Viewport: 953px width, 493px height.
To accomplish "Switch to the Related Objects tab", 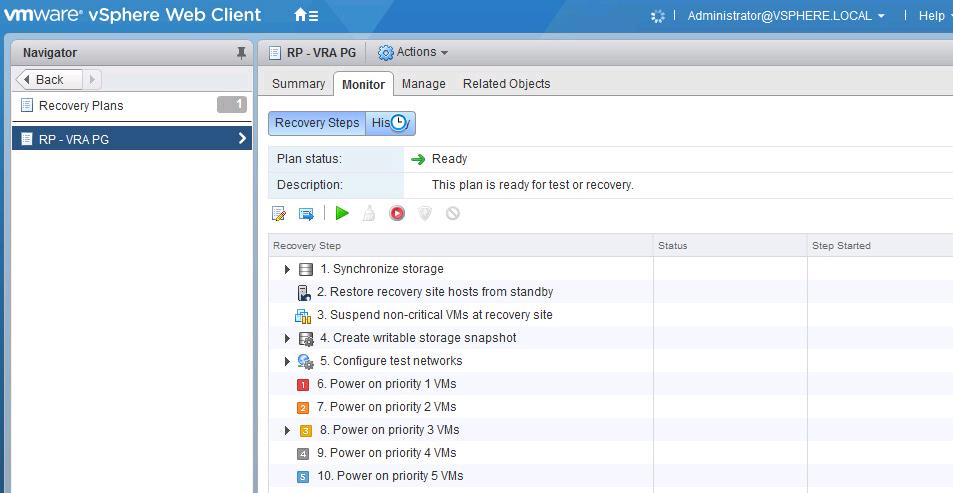I will pyautogui.click(x=506, y=84).
